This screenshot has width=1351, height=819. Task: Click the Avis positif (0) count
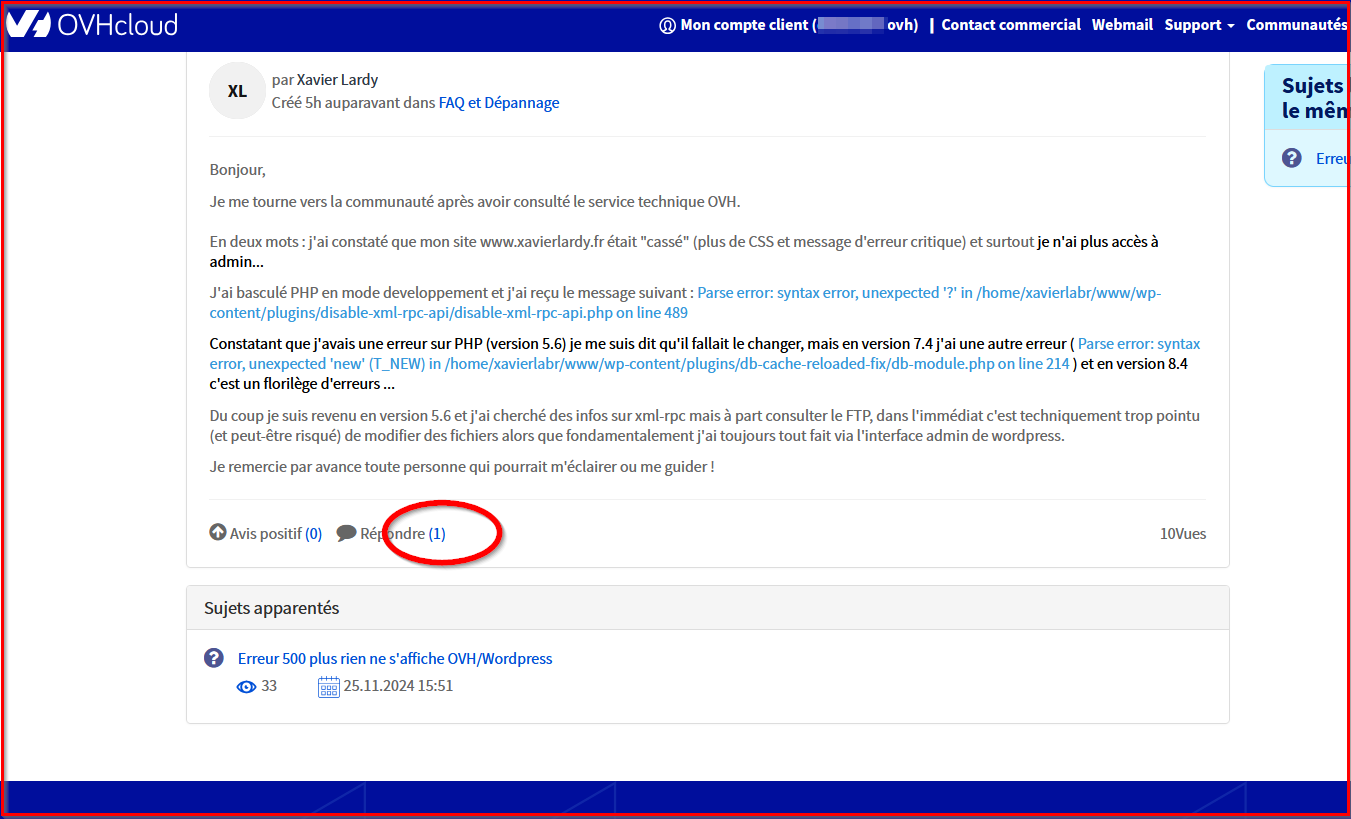pyautogui.click(x=313, y=534)
